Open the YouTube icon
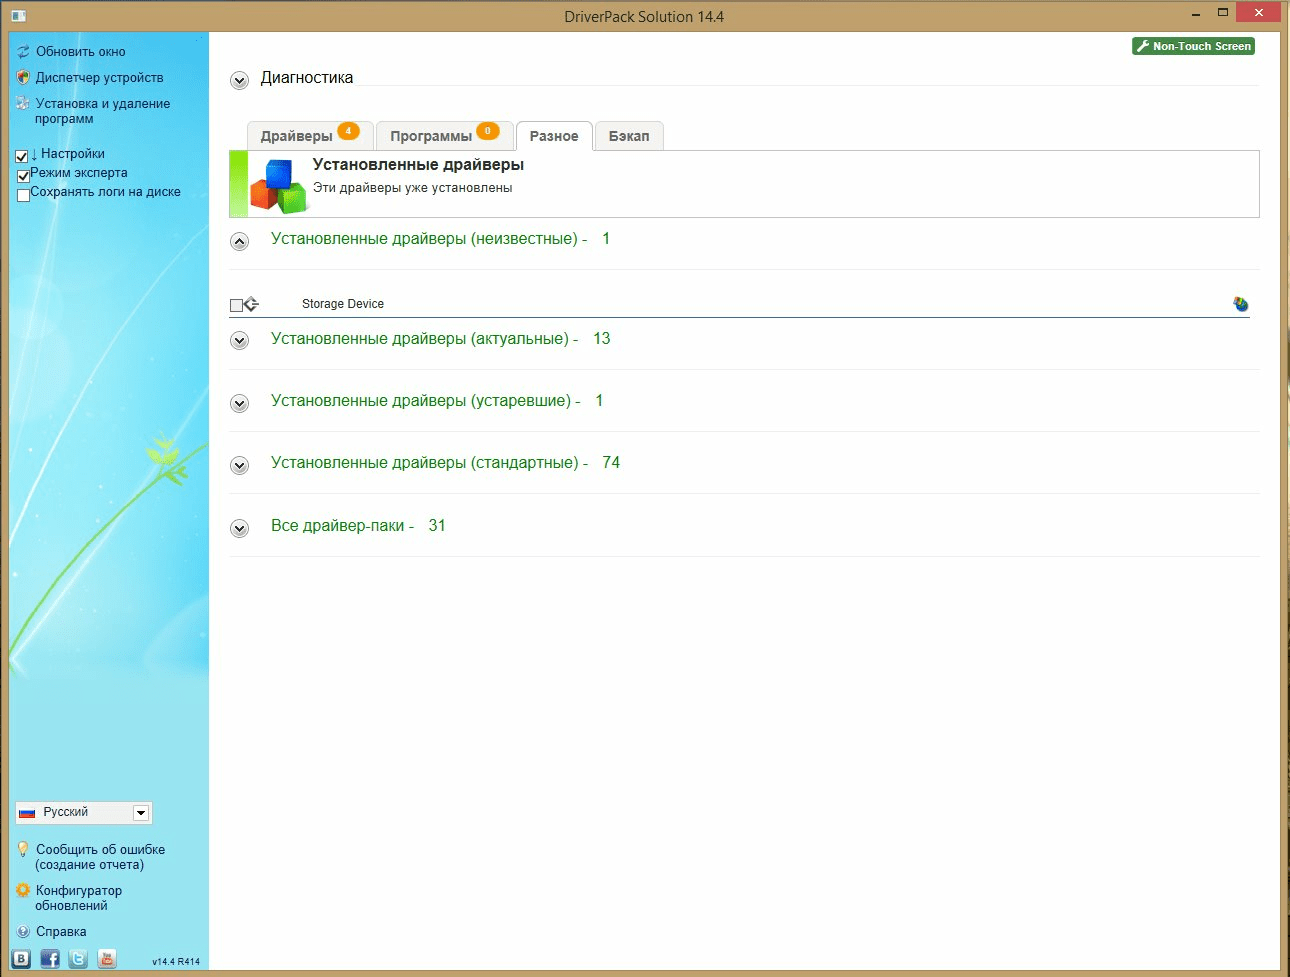The height and width of the screenshot is (977, 1290). [x=107, y=959]
